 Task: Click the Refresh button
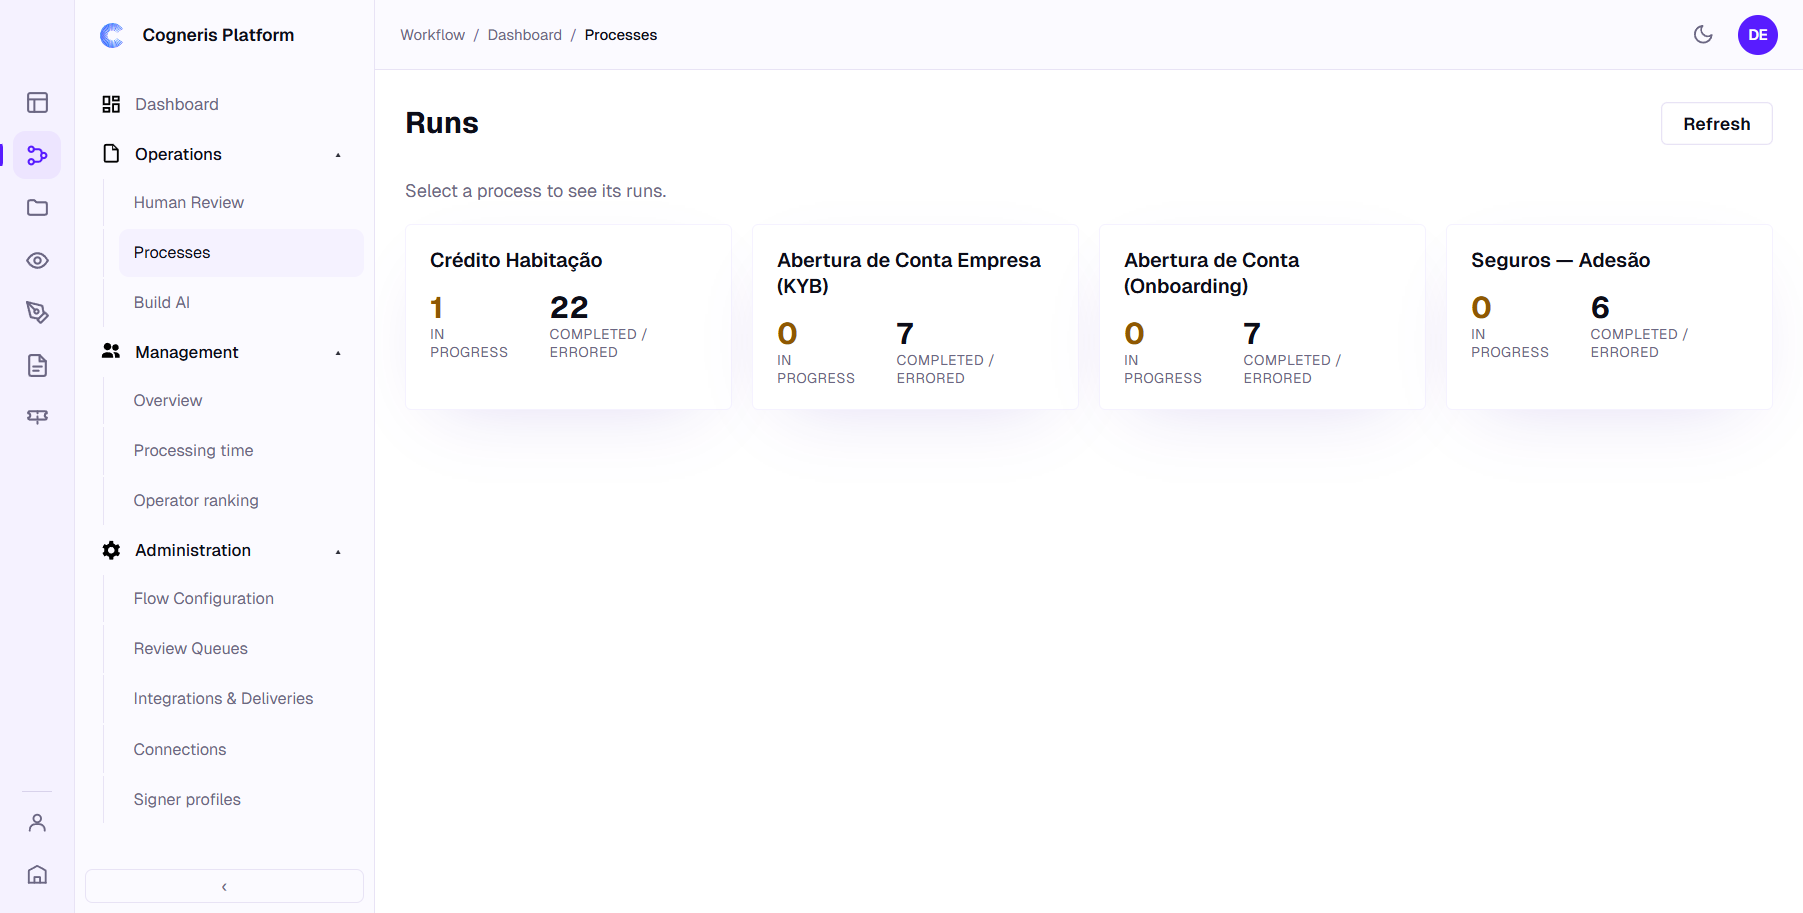pyautogui.click(x=1716, y=124)
